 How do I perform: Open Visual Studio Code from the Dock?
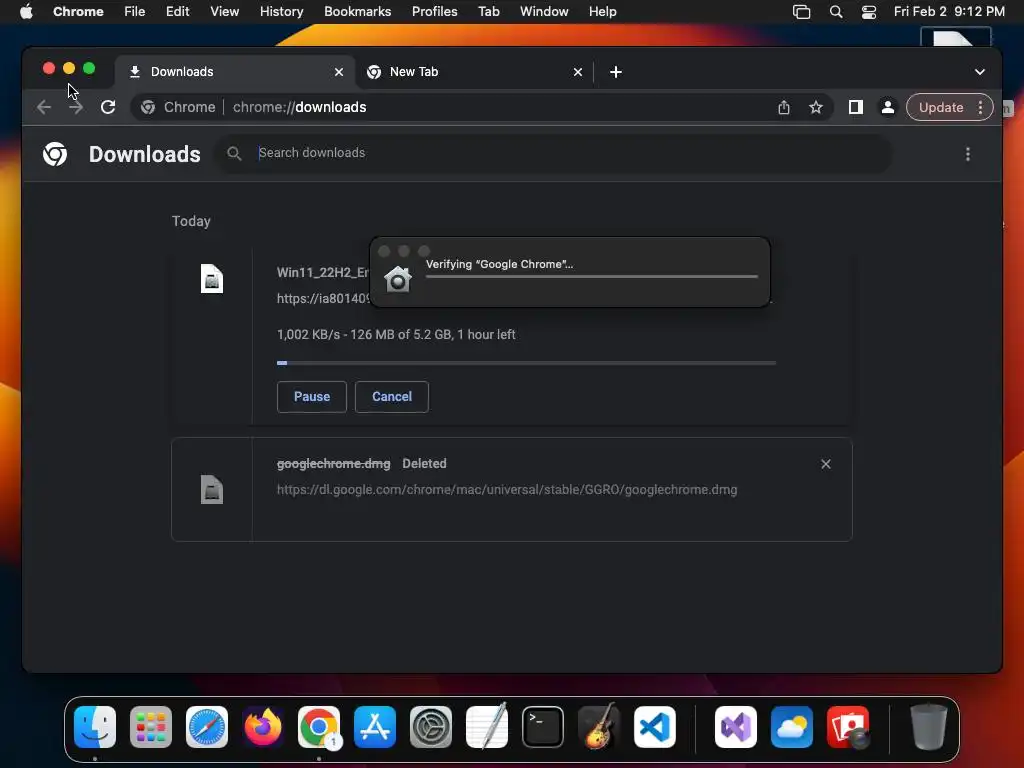click(655, 727)
